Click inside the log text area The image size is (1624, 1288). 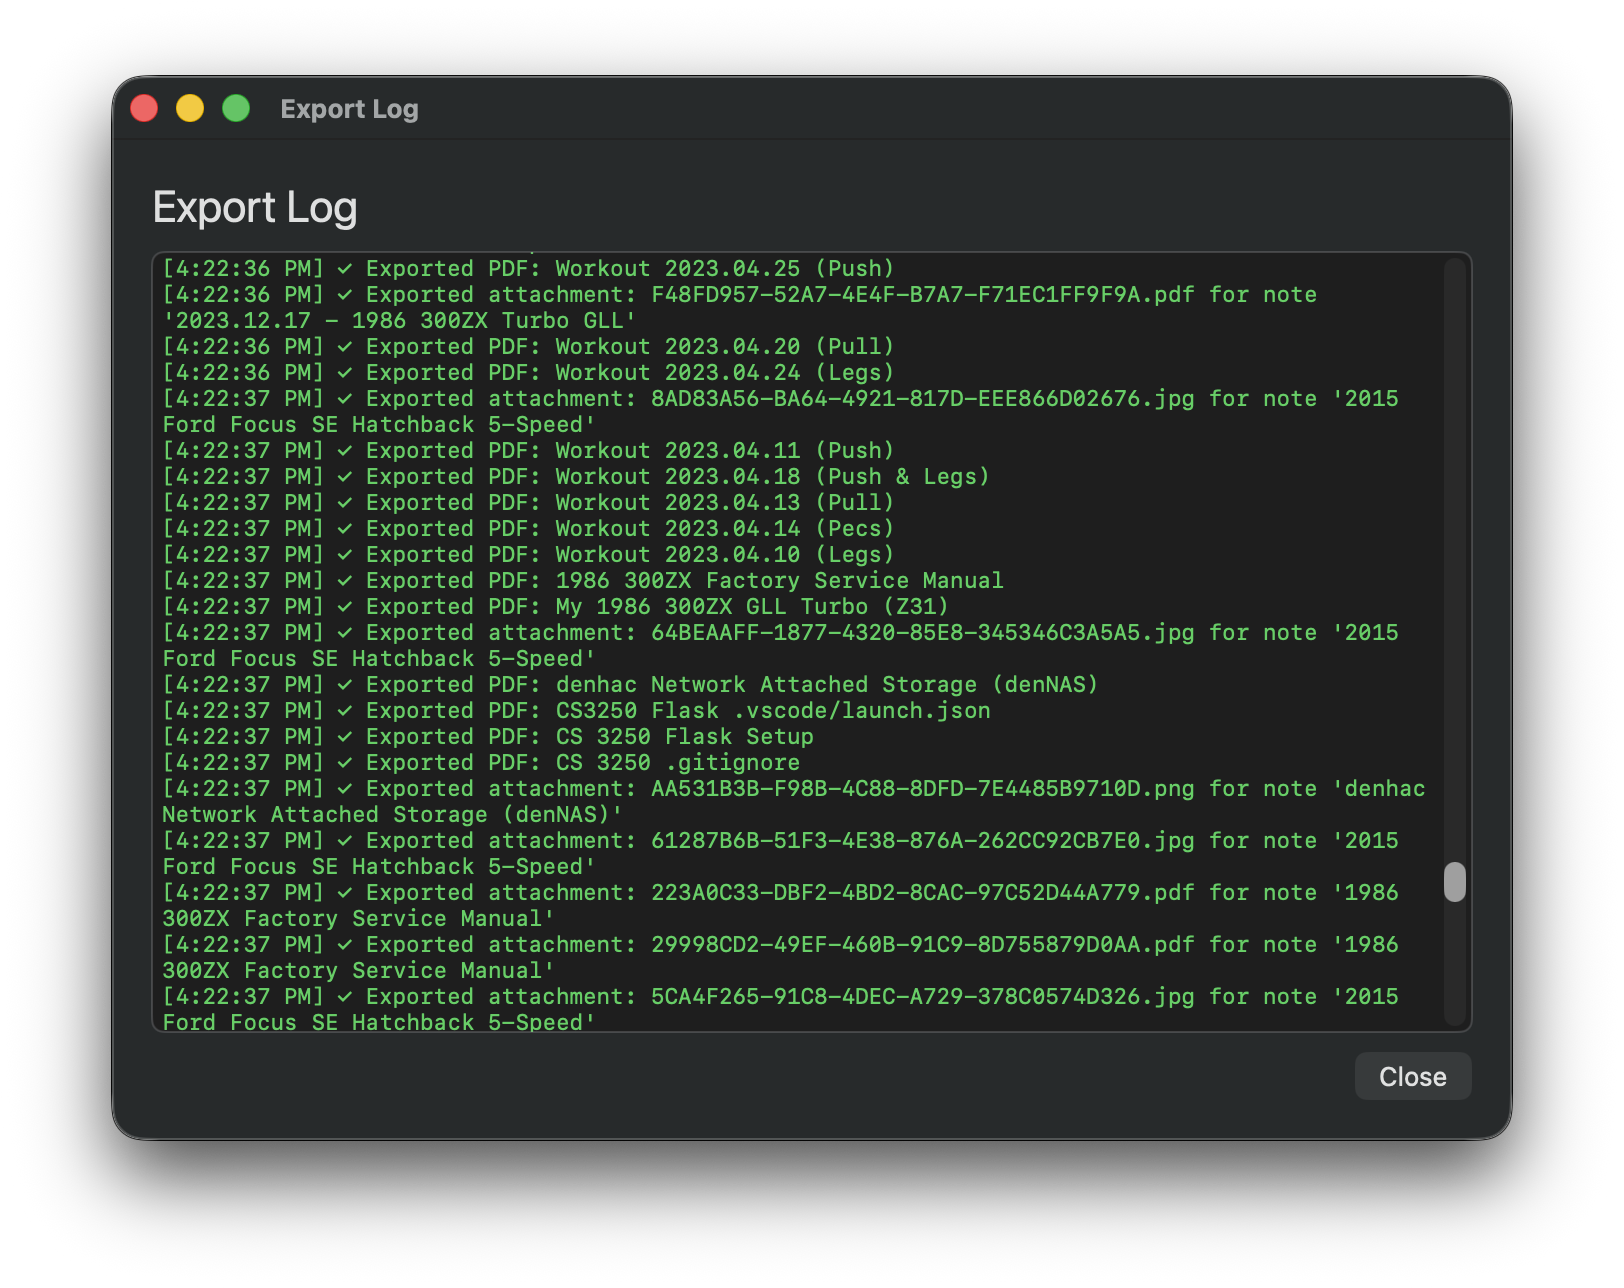click(800, 640)
